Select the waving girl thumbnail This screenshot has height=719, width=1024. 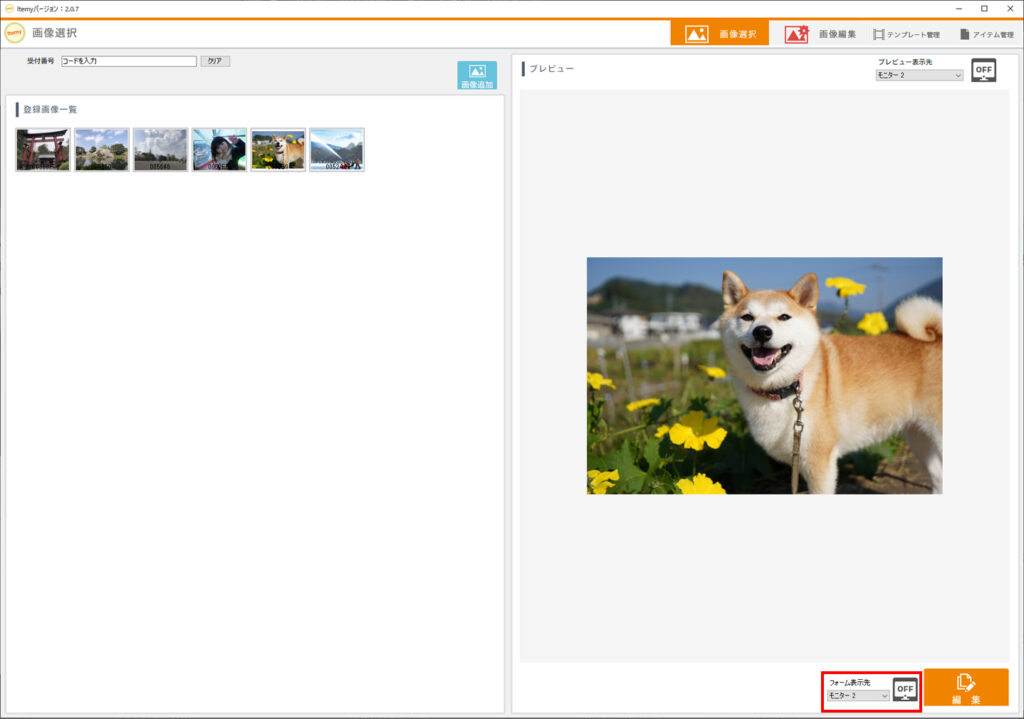point(219,150)
